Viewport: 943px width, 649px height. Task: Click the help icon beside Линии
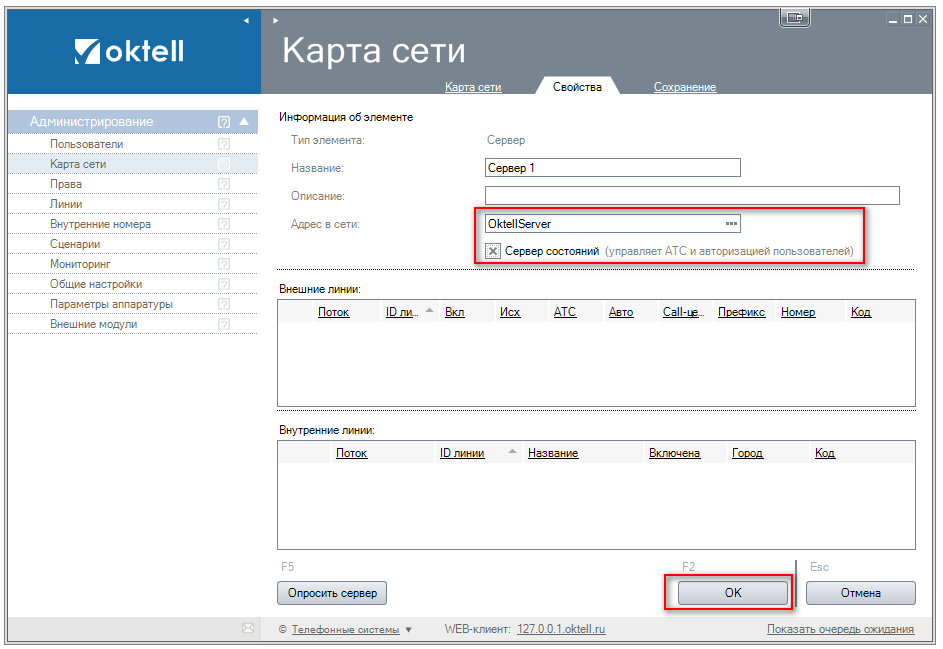pyautogui.click(x=224, y=204)
